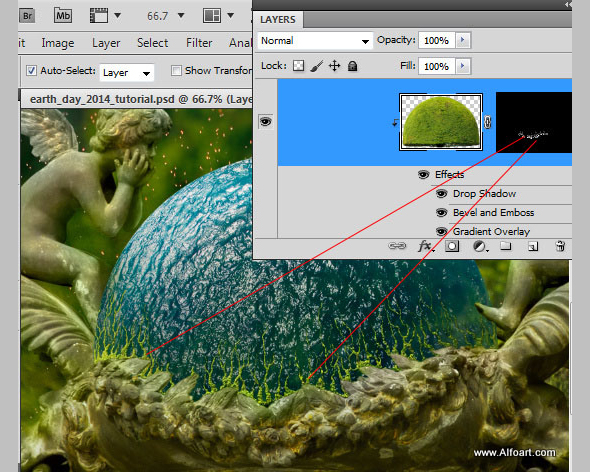Select the black layer mask thumbnail

pyautogui.click(x=534, y=122)
